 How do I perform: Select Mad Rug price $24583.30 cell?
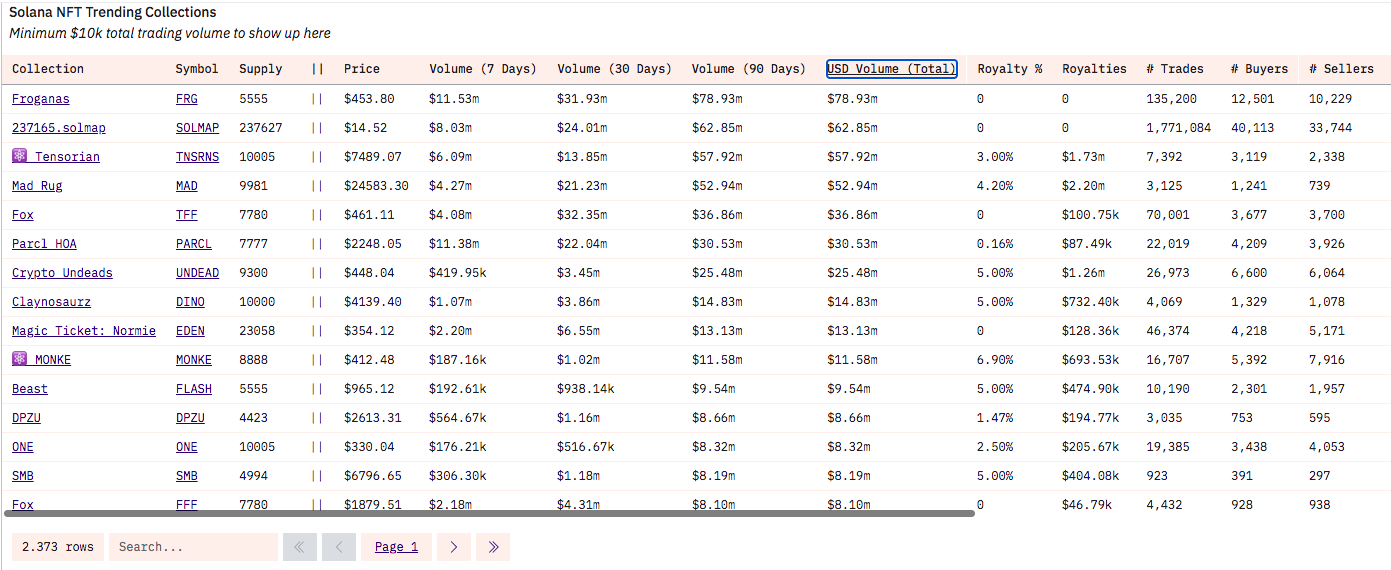coord(376,186)
